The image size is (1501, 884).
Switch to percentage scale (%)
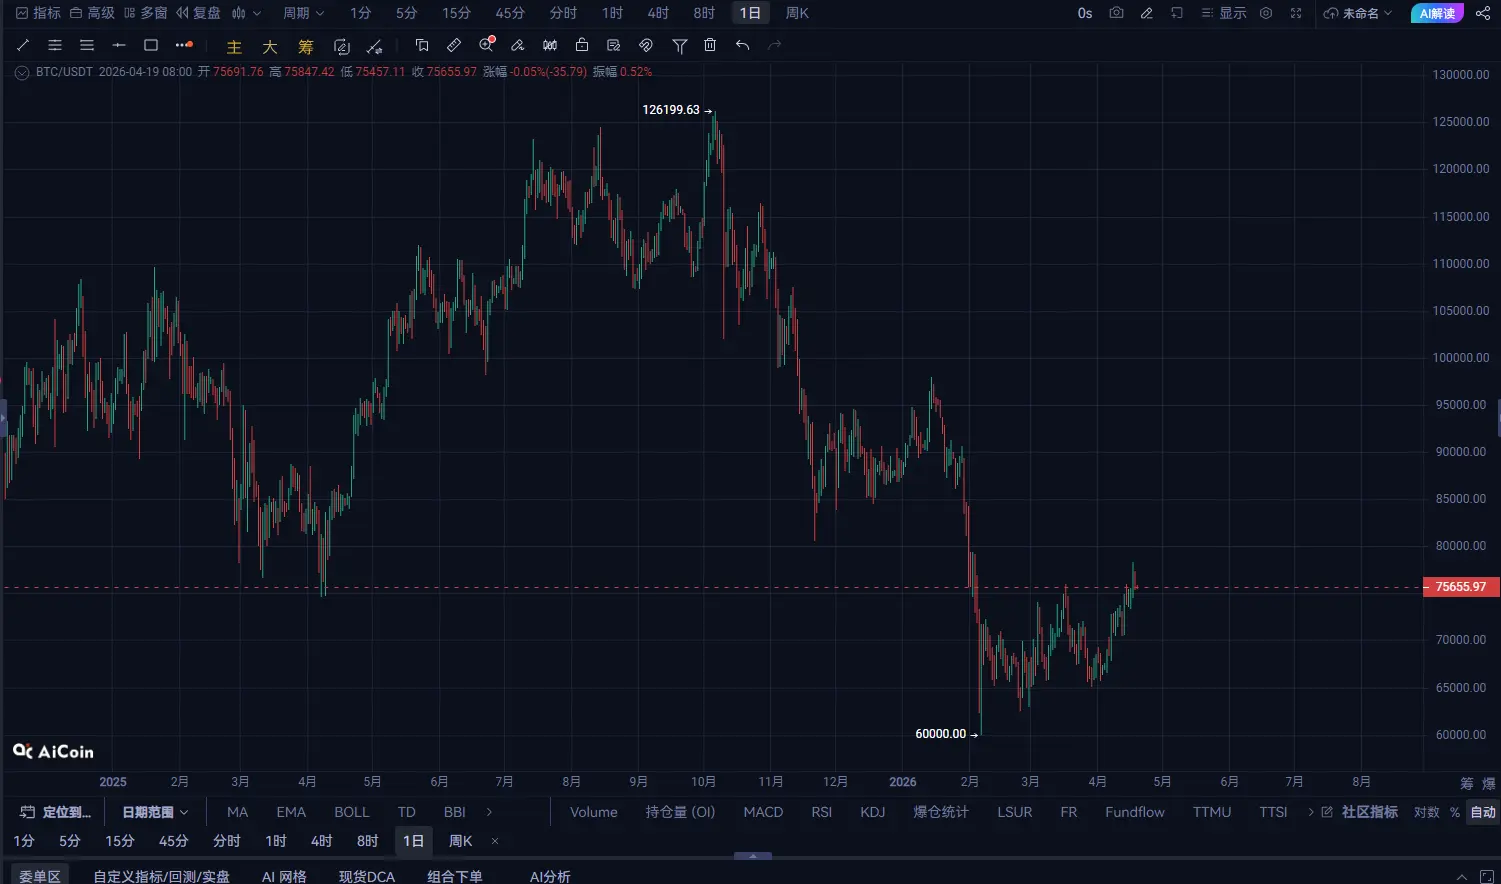click(1455, 812)
